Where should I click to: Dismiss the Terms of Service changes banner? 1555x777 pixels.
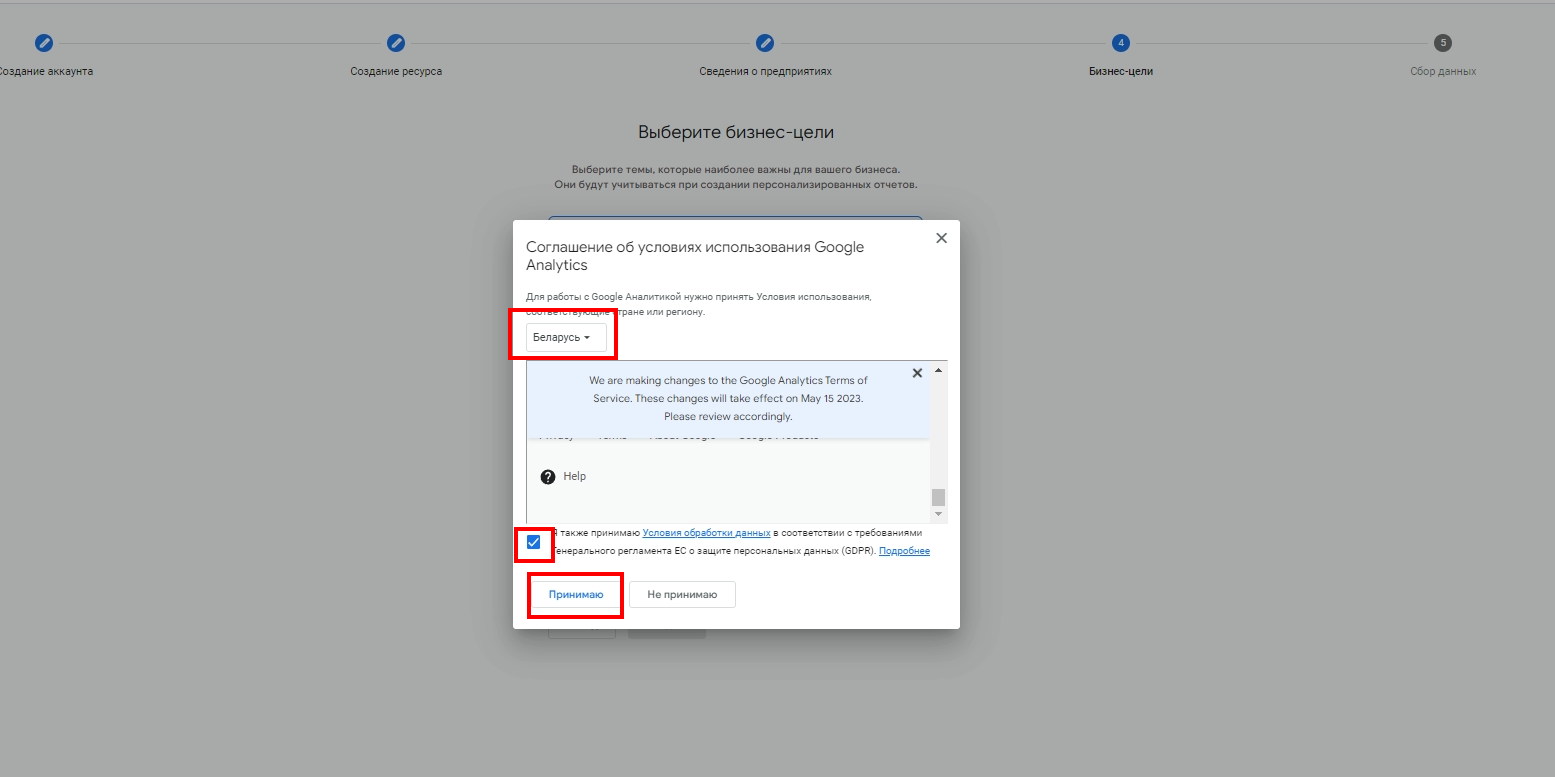[917, 373]
